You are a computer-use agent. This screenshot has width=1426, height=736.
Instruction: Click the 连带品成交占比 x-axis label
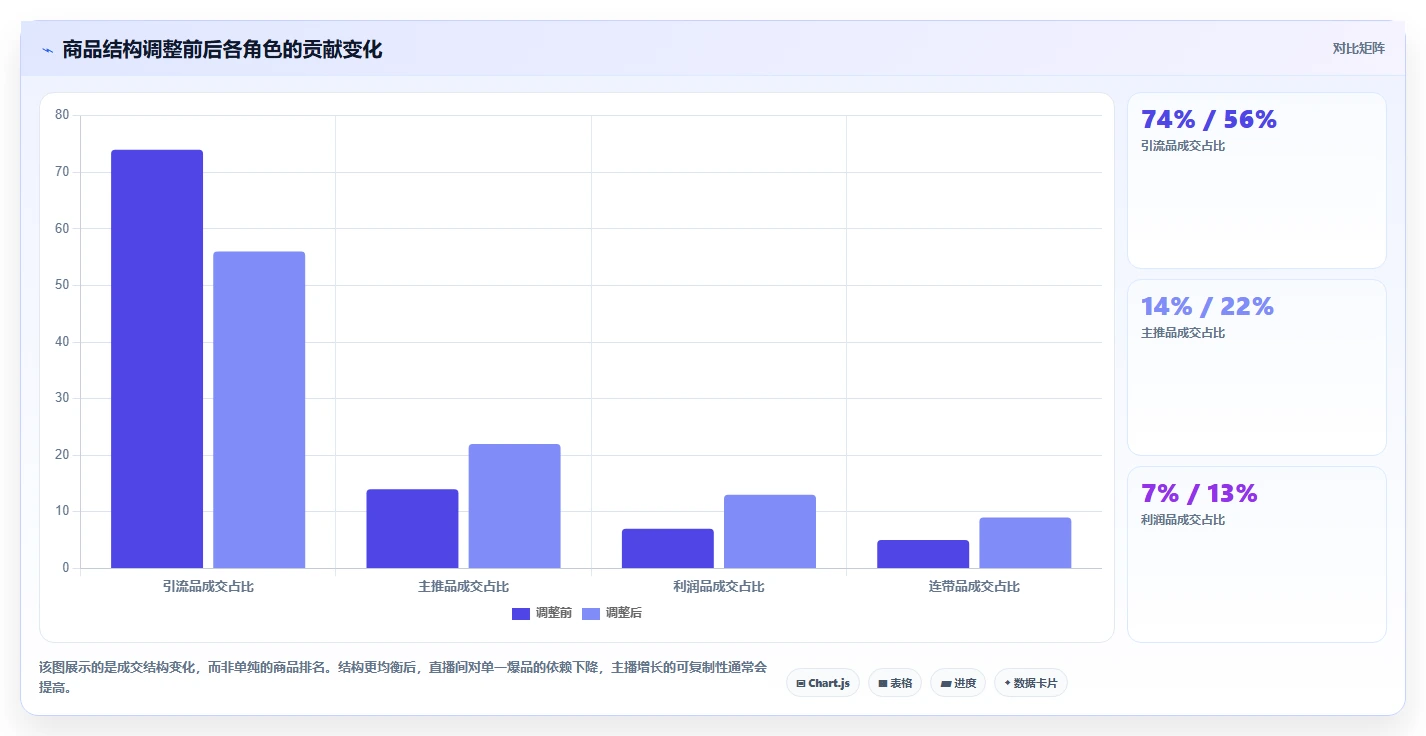click(974, 587)
